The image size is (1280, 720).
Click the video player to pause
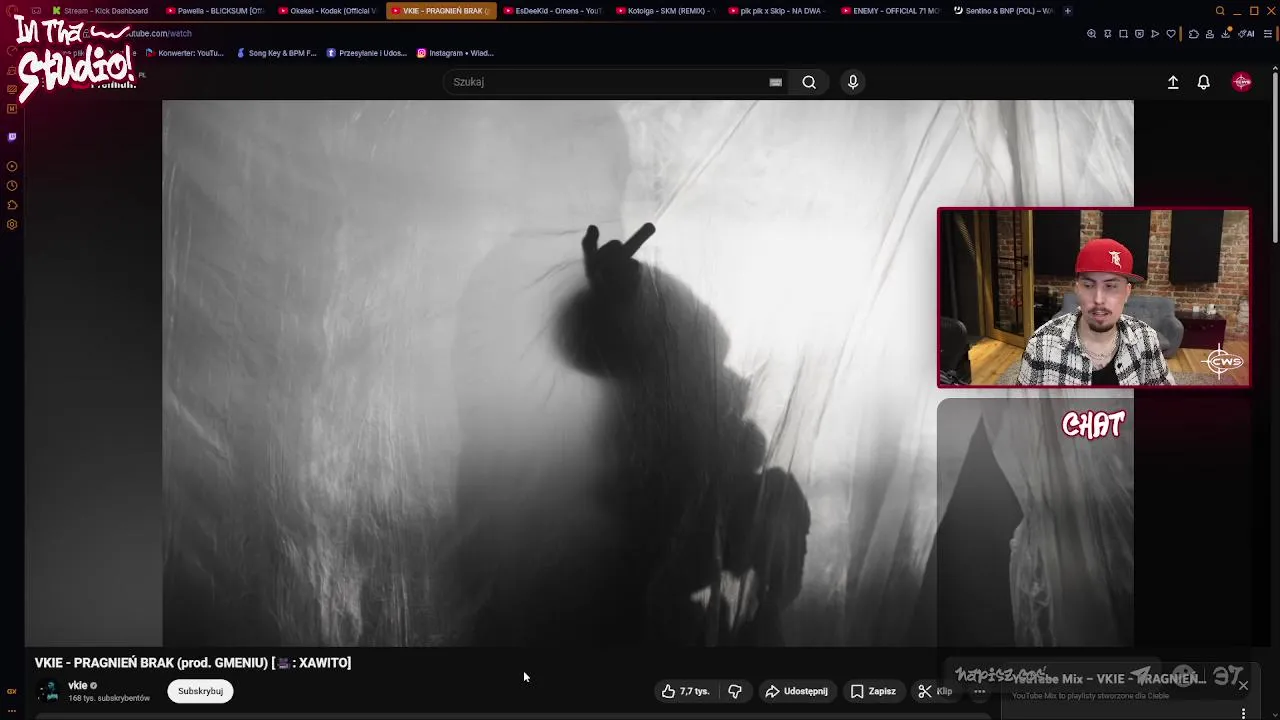(648, 373)
